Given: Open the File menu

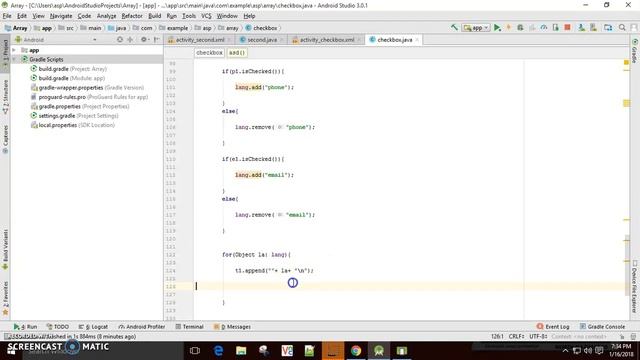Looking at the screenshot, I should click(x=7, y=16).
